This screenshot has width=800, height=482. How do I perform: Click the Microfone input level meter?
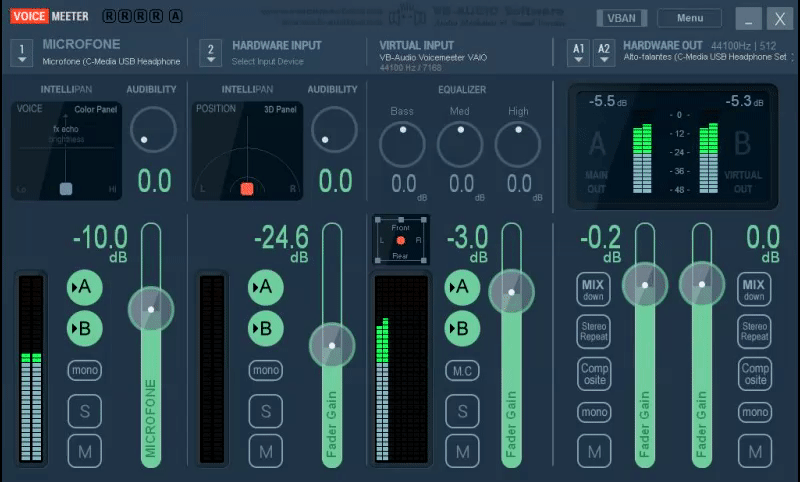pos(31,368)
